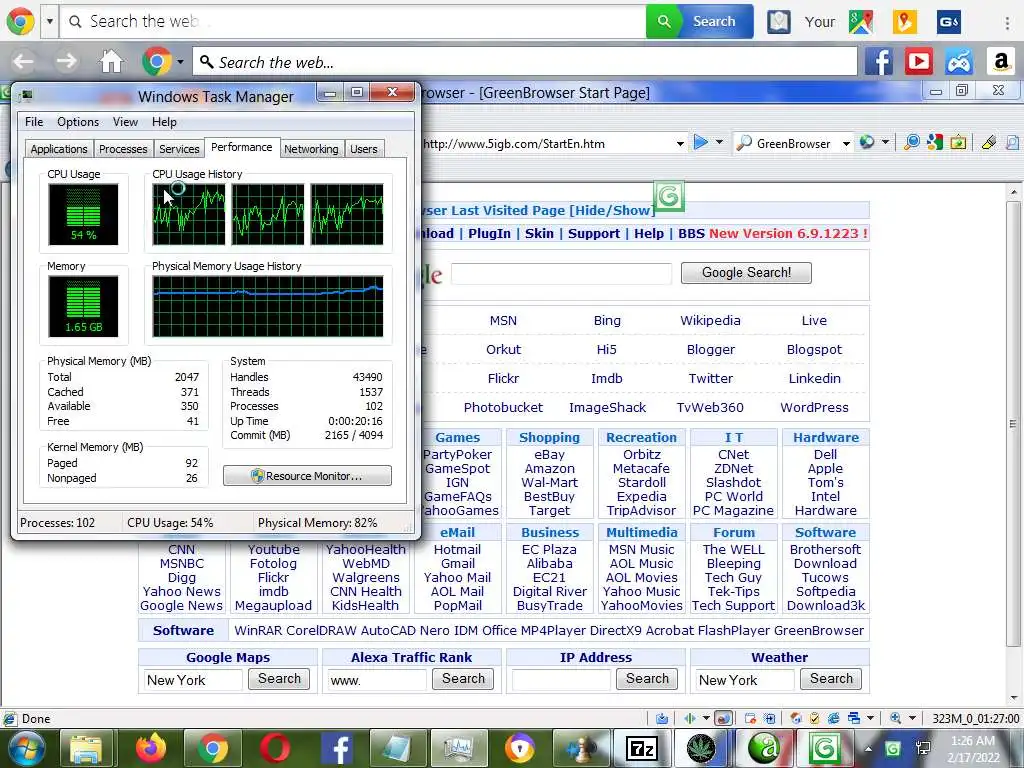This screenshot has width=1024, height=768.
Task: Click the GreenBrowser tray icon
Action: pyautogui.click(x=893, y=748)
